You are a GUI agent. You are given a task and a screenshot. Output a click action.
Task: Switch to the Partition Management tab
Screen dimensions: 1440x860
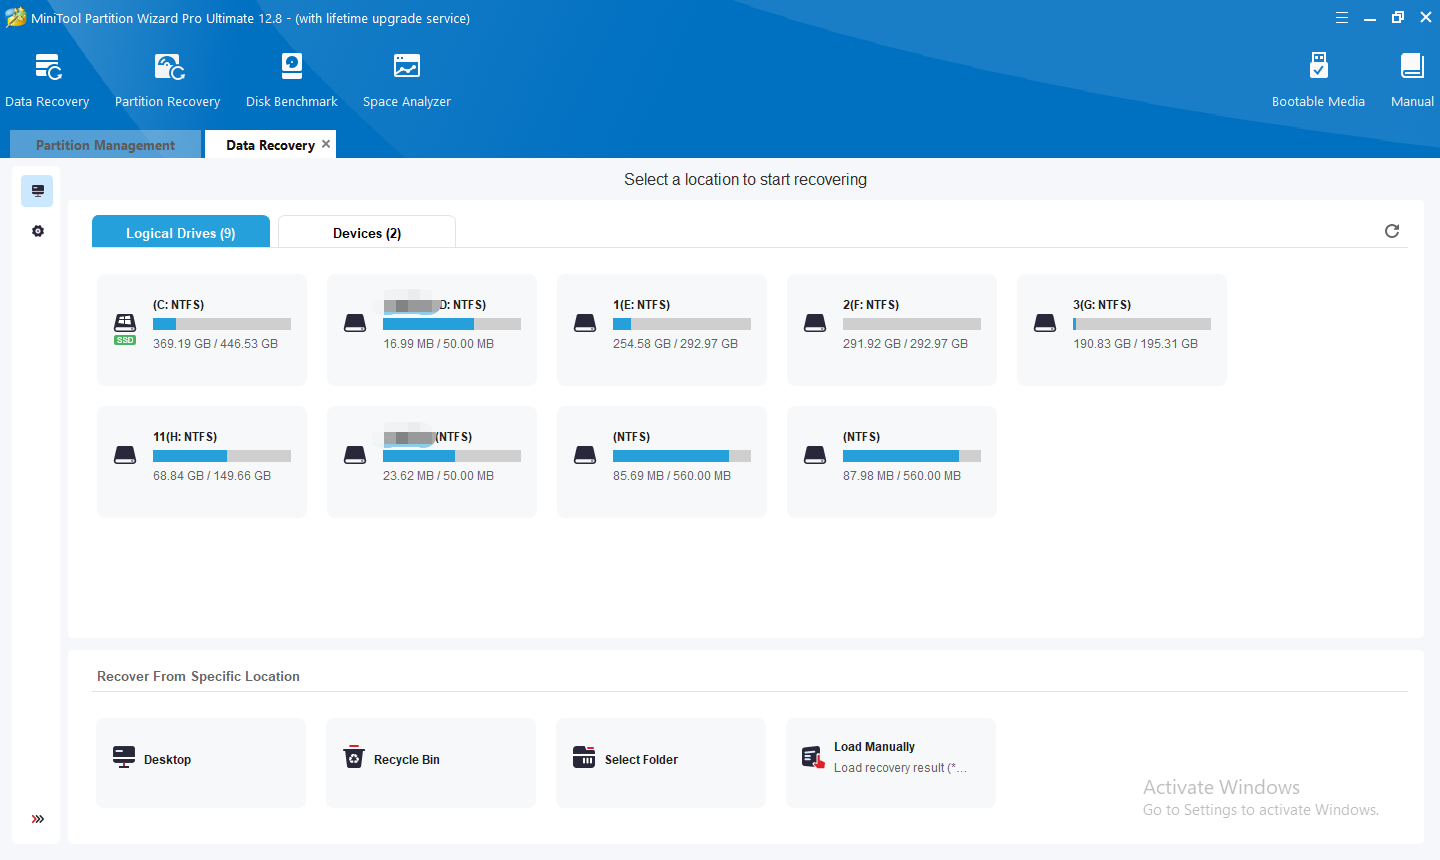[x=105, y=145]
